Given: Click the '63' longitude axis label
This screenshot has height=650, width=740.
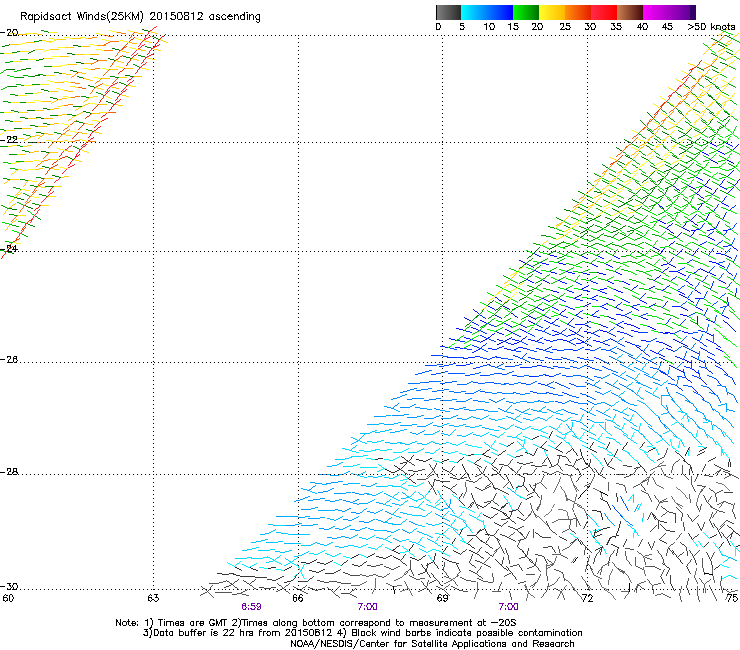Looking at the screenshot, I should (153, 598).
